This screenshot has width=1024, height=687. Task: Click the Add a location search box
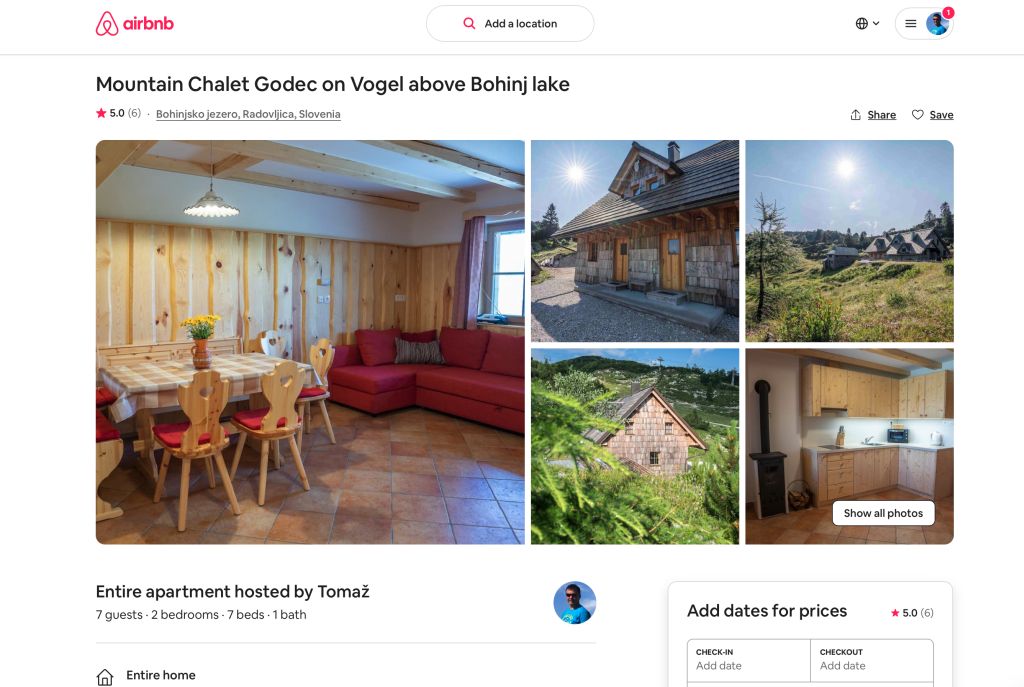pyautogui.click(x=520, y=24)
